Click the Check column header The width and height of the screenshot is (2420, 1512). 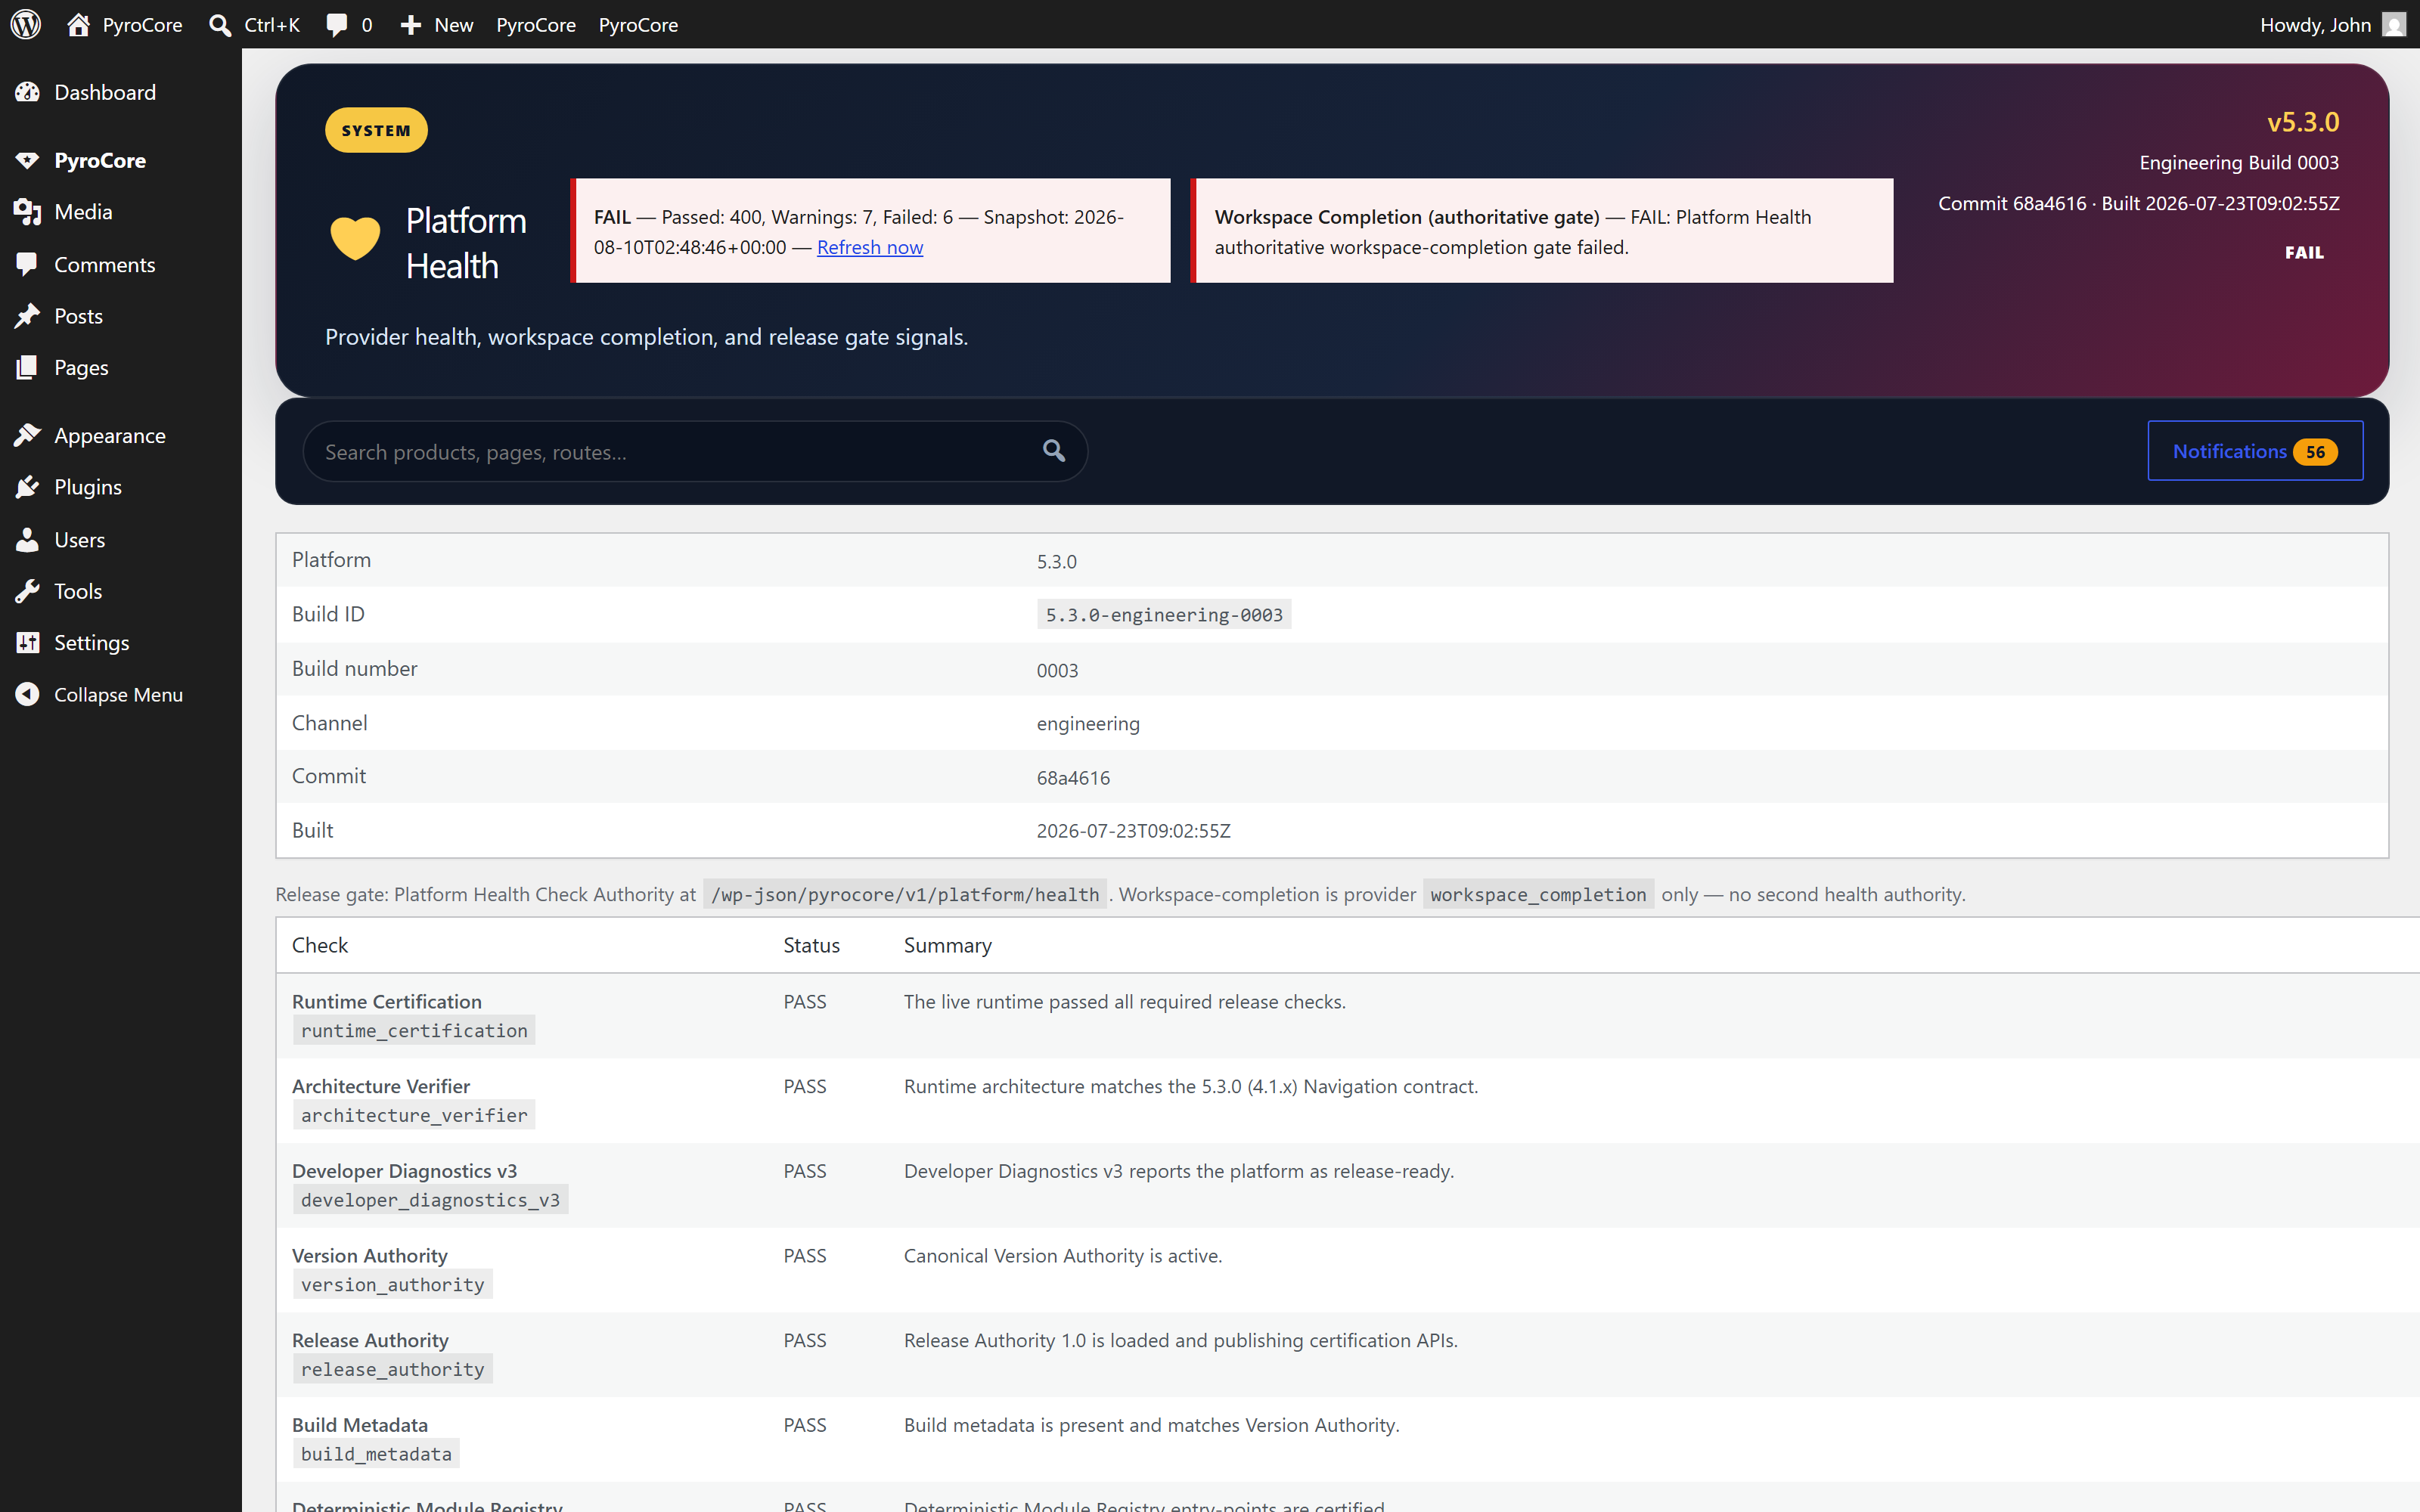click(320, 946)
